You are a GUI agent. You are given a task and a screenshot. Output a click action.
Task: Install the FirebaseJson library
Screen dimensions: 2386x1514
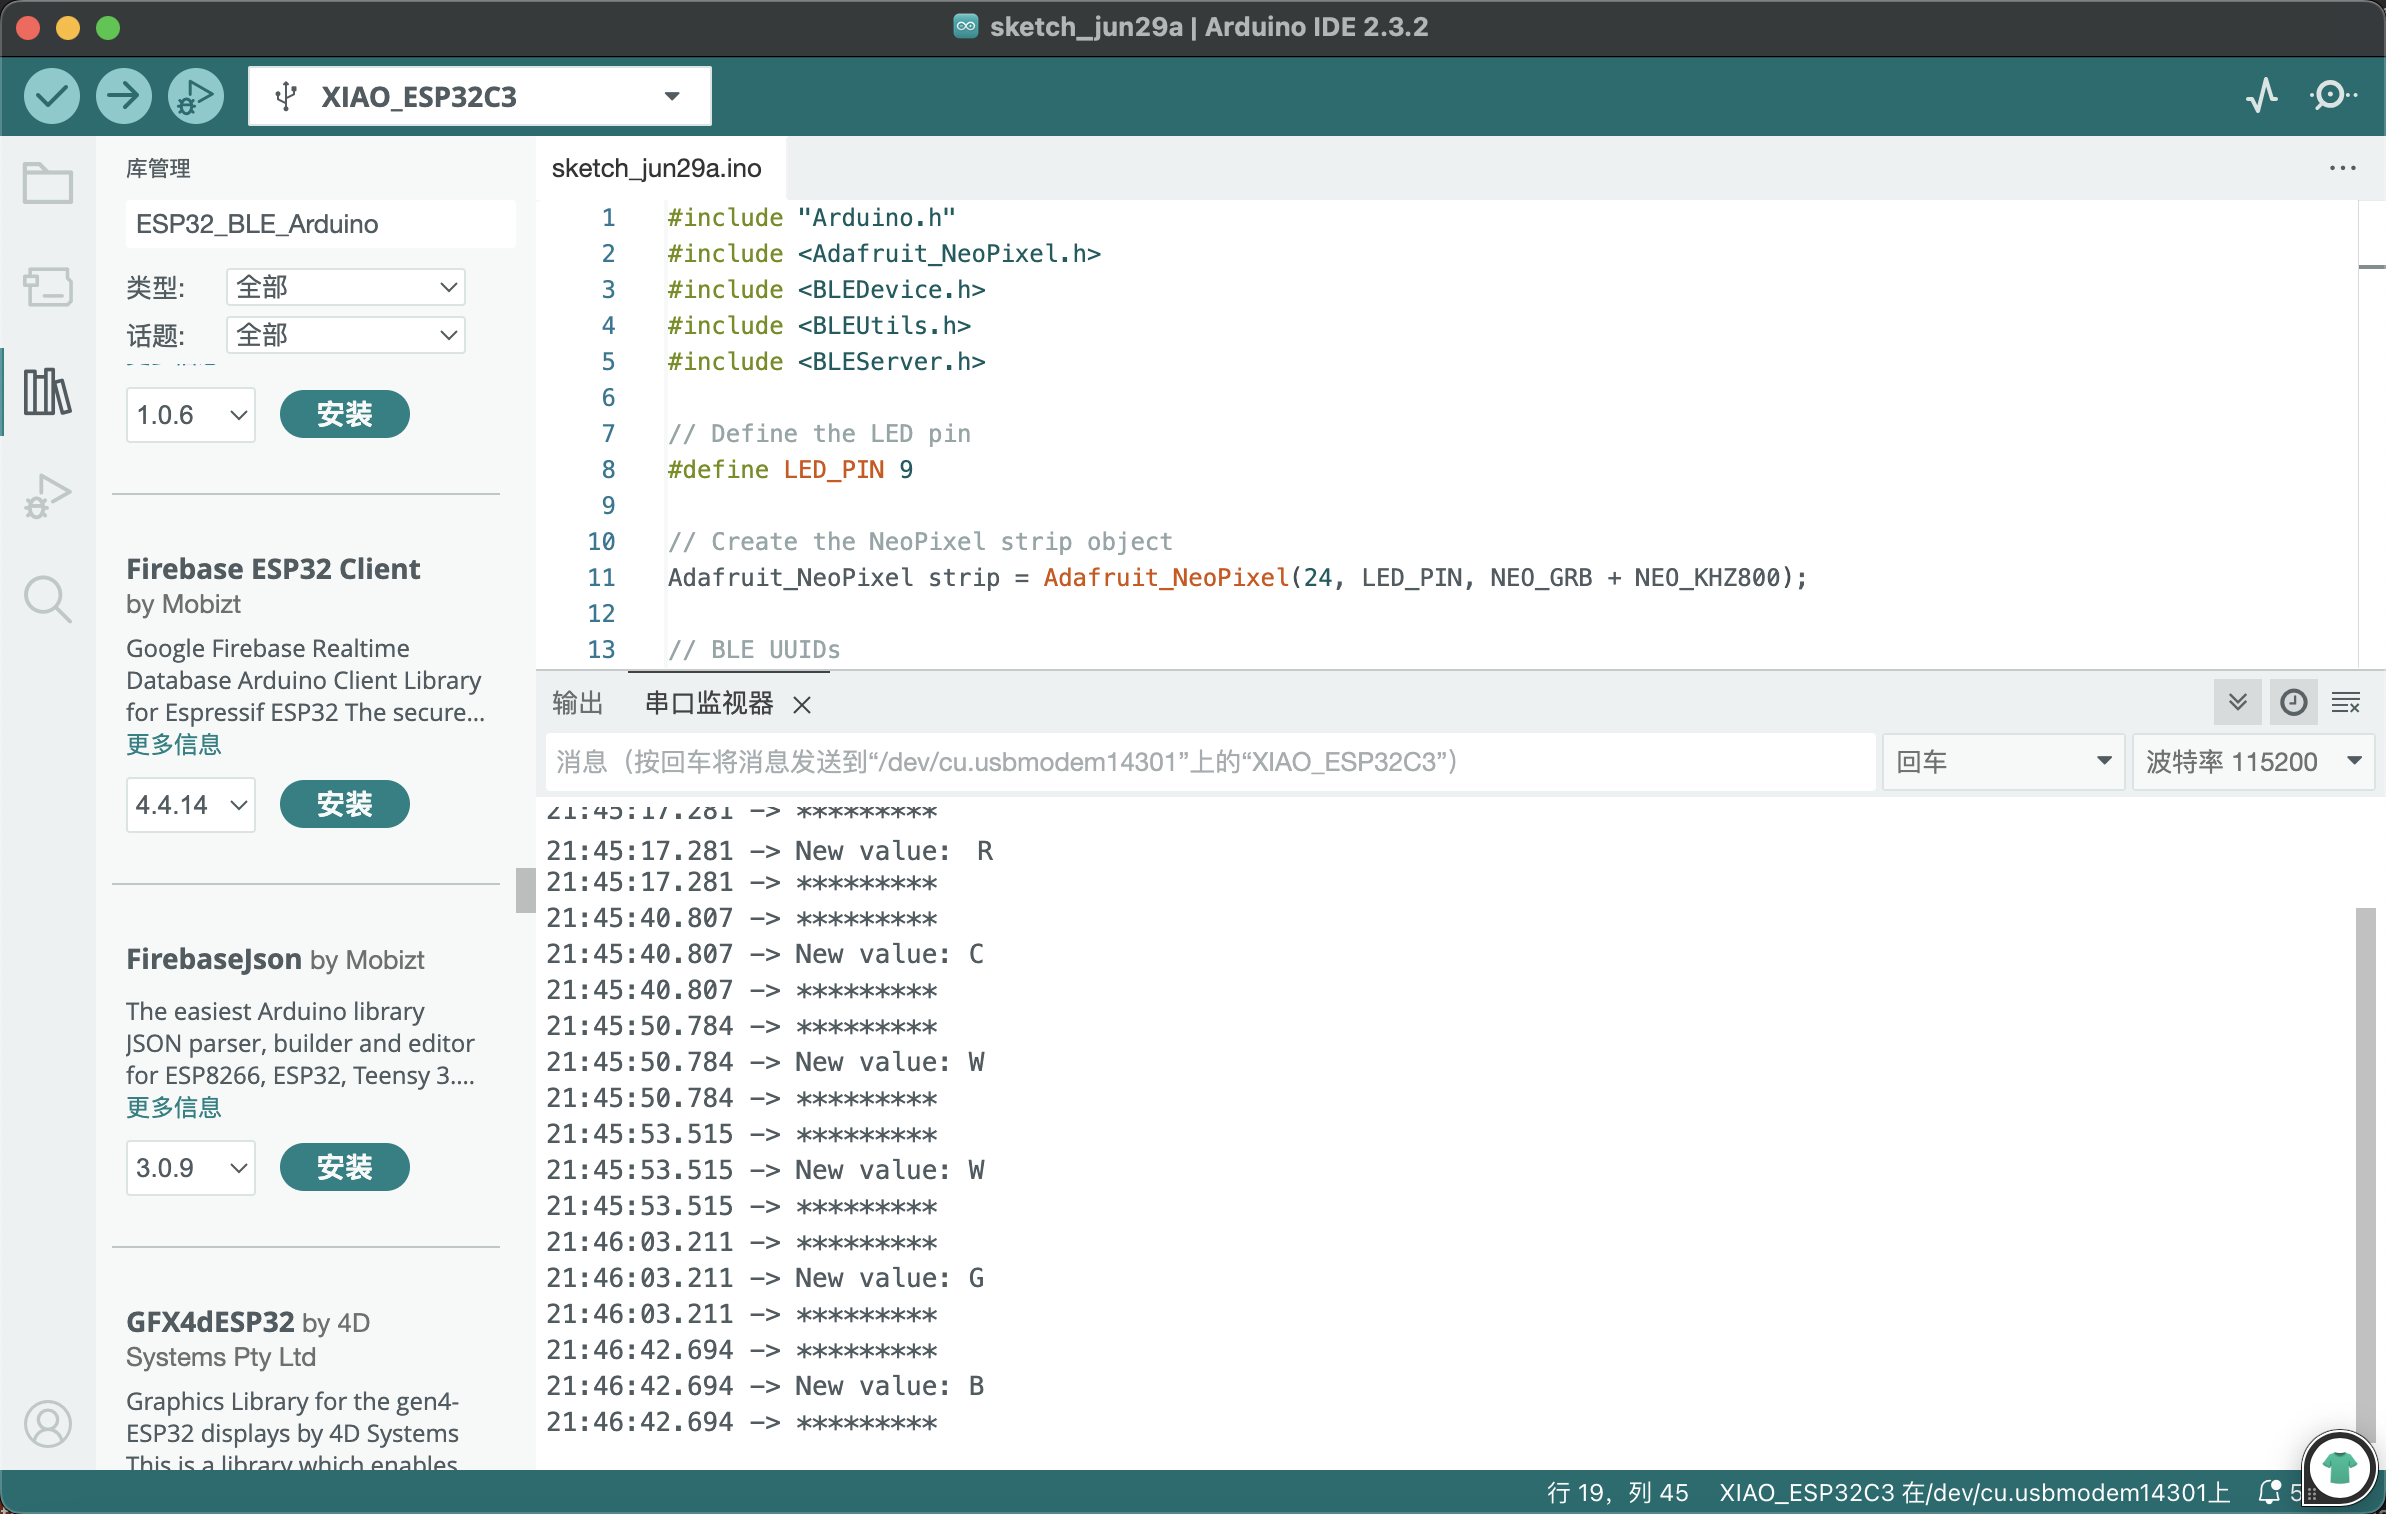click(345, 1167)
